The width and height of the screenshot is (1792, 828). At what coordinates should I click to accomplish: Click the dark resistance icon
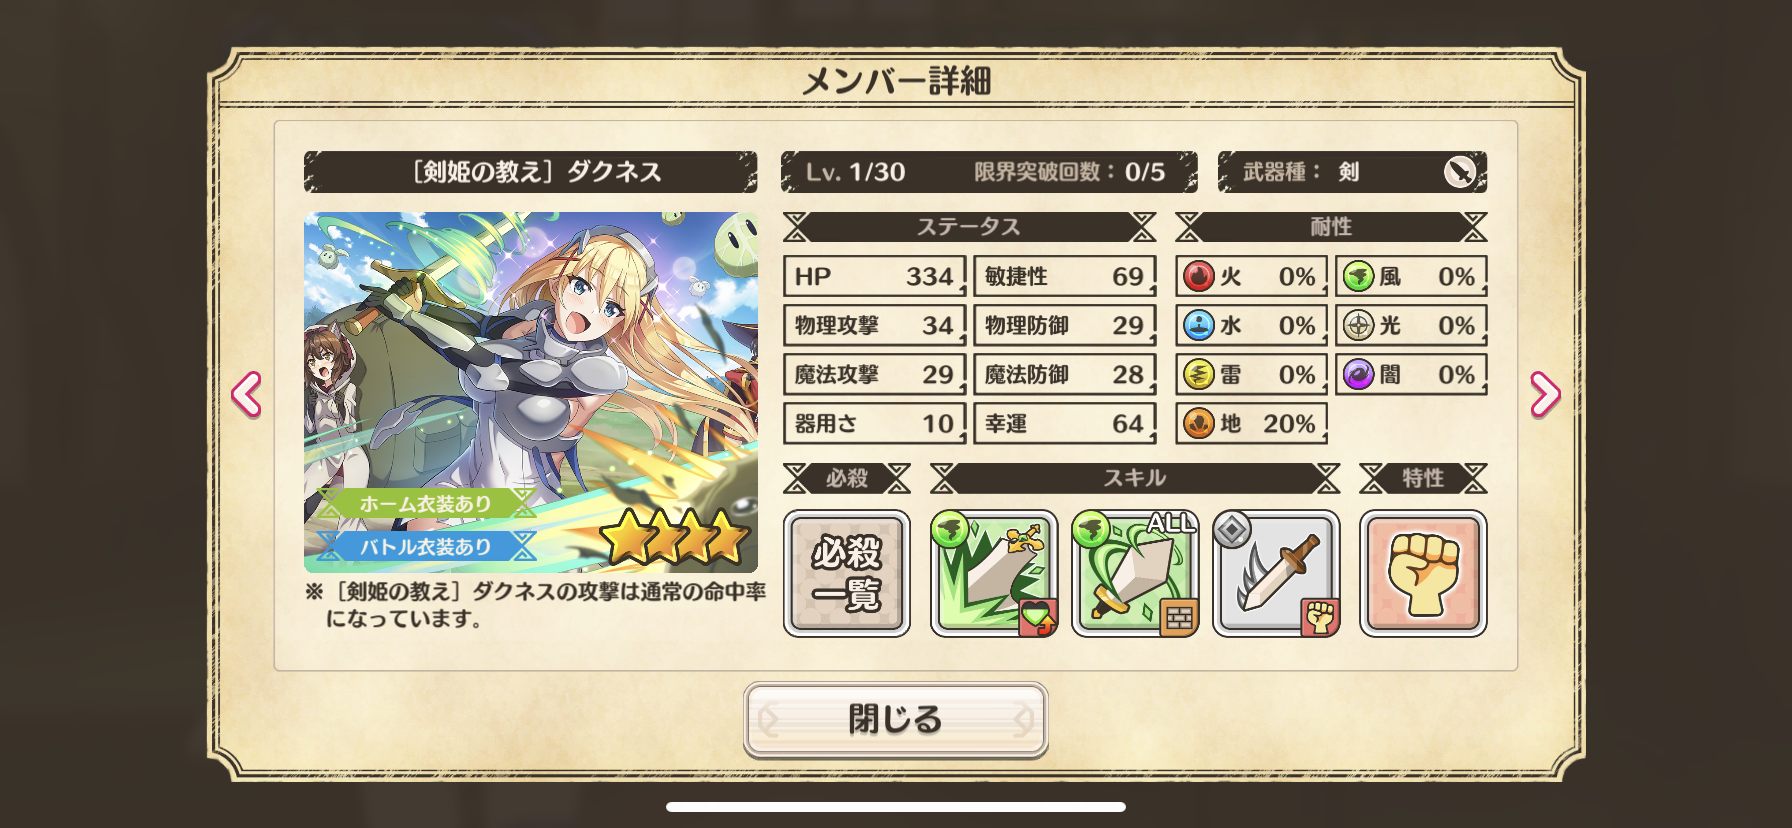1358,374
